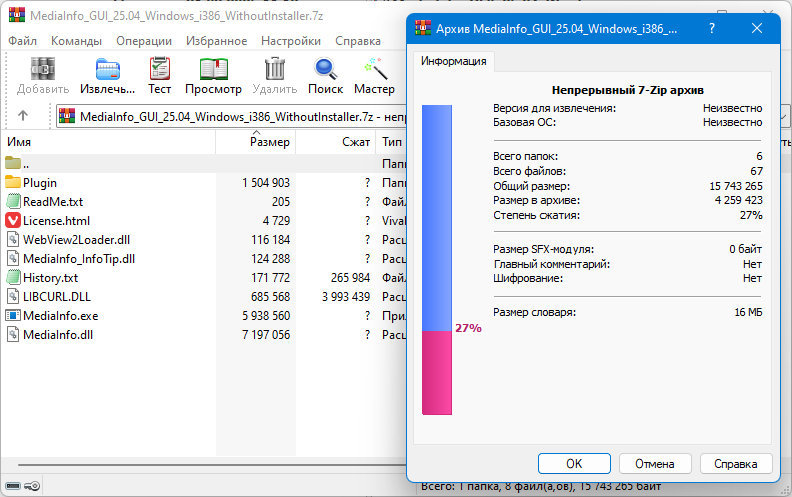This screenshot has width=792, height=497.
Task: Run the Test (Тест) archive tool
Action: (x=160, y=69)
